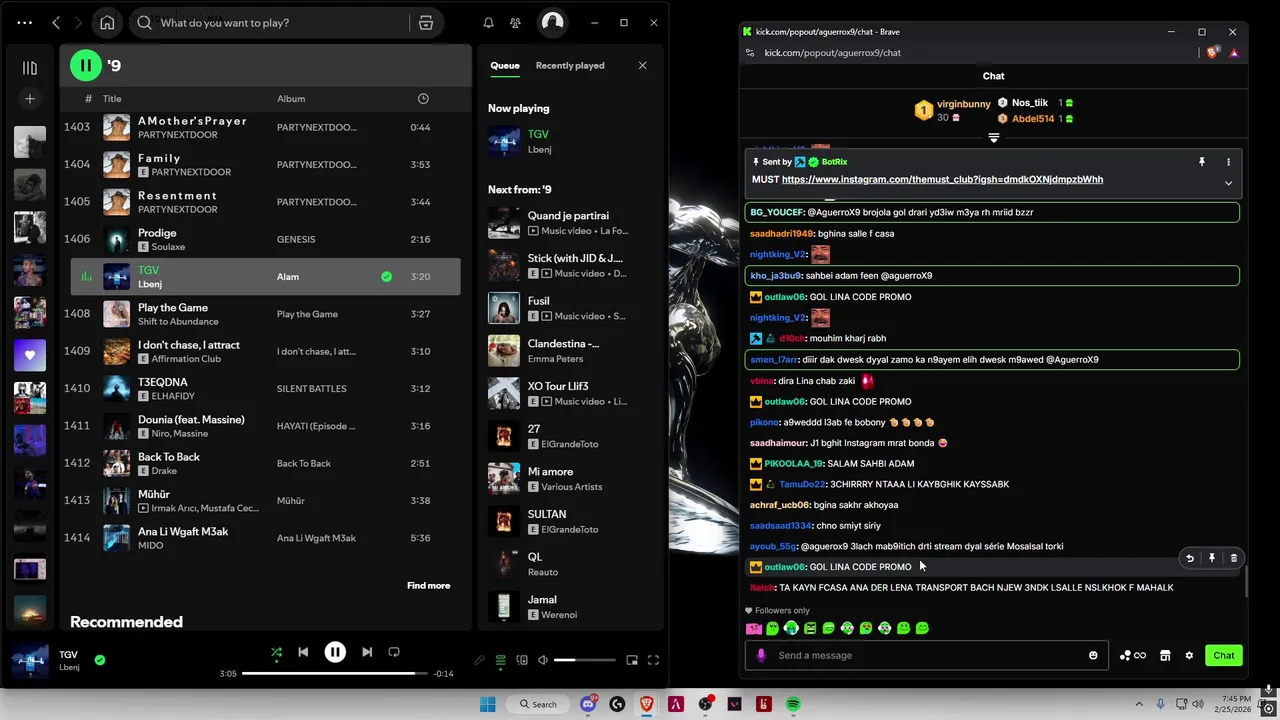The height and width of the screenshot is (720, 1280).
Task: Seek within the TGV track progress bar
Action: coord(335,674)
